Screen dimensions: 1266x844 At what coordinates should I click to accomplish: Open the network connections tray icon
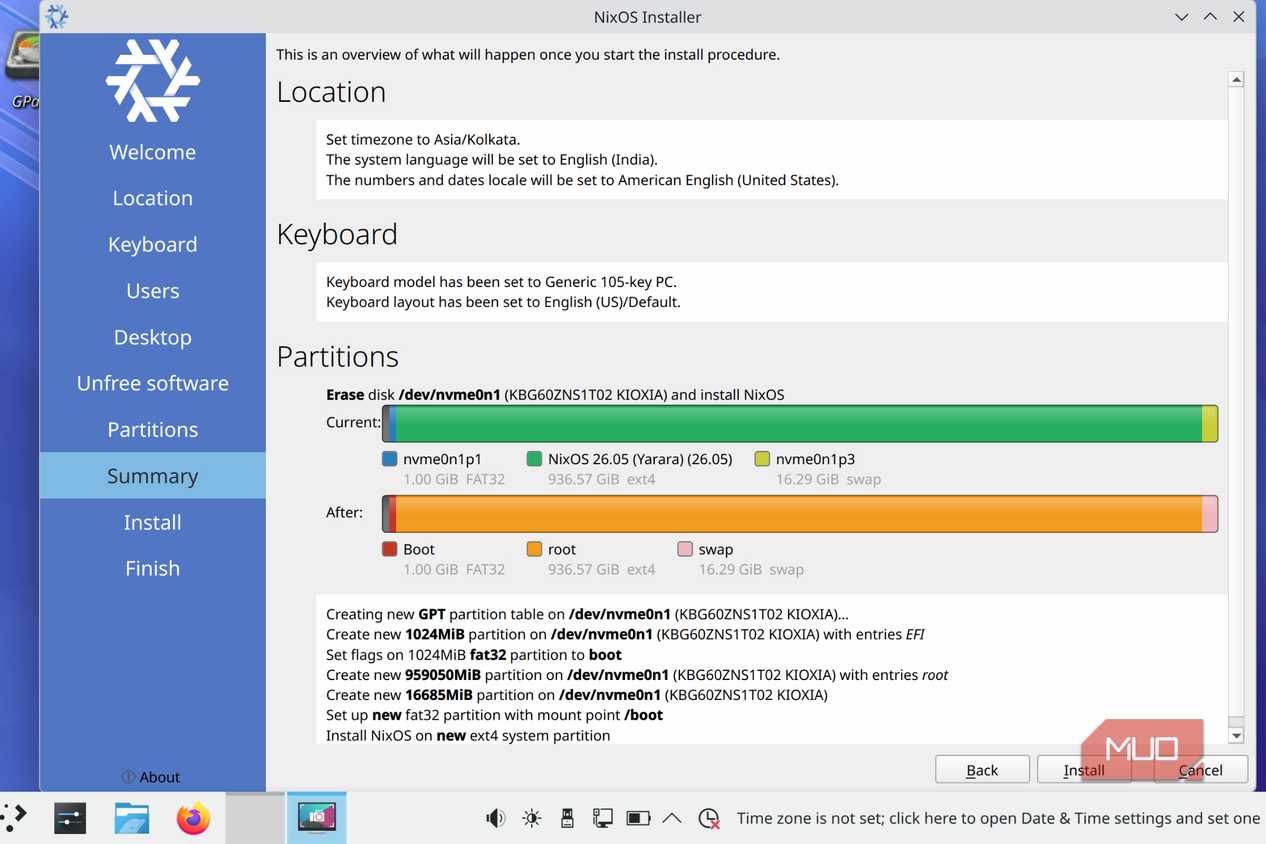pos(602,818)
